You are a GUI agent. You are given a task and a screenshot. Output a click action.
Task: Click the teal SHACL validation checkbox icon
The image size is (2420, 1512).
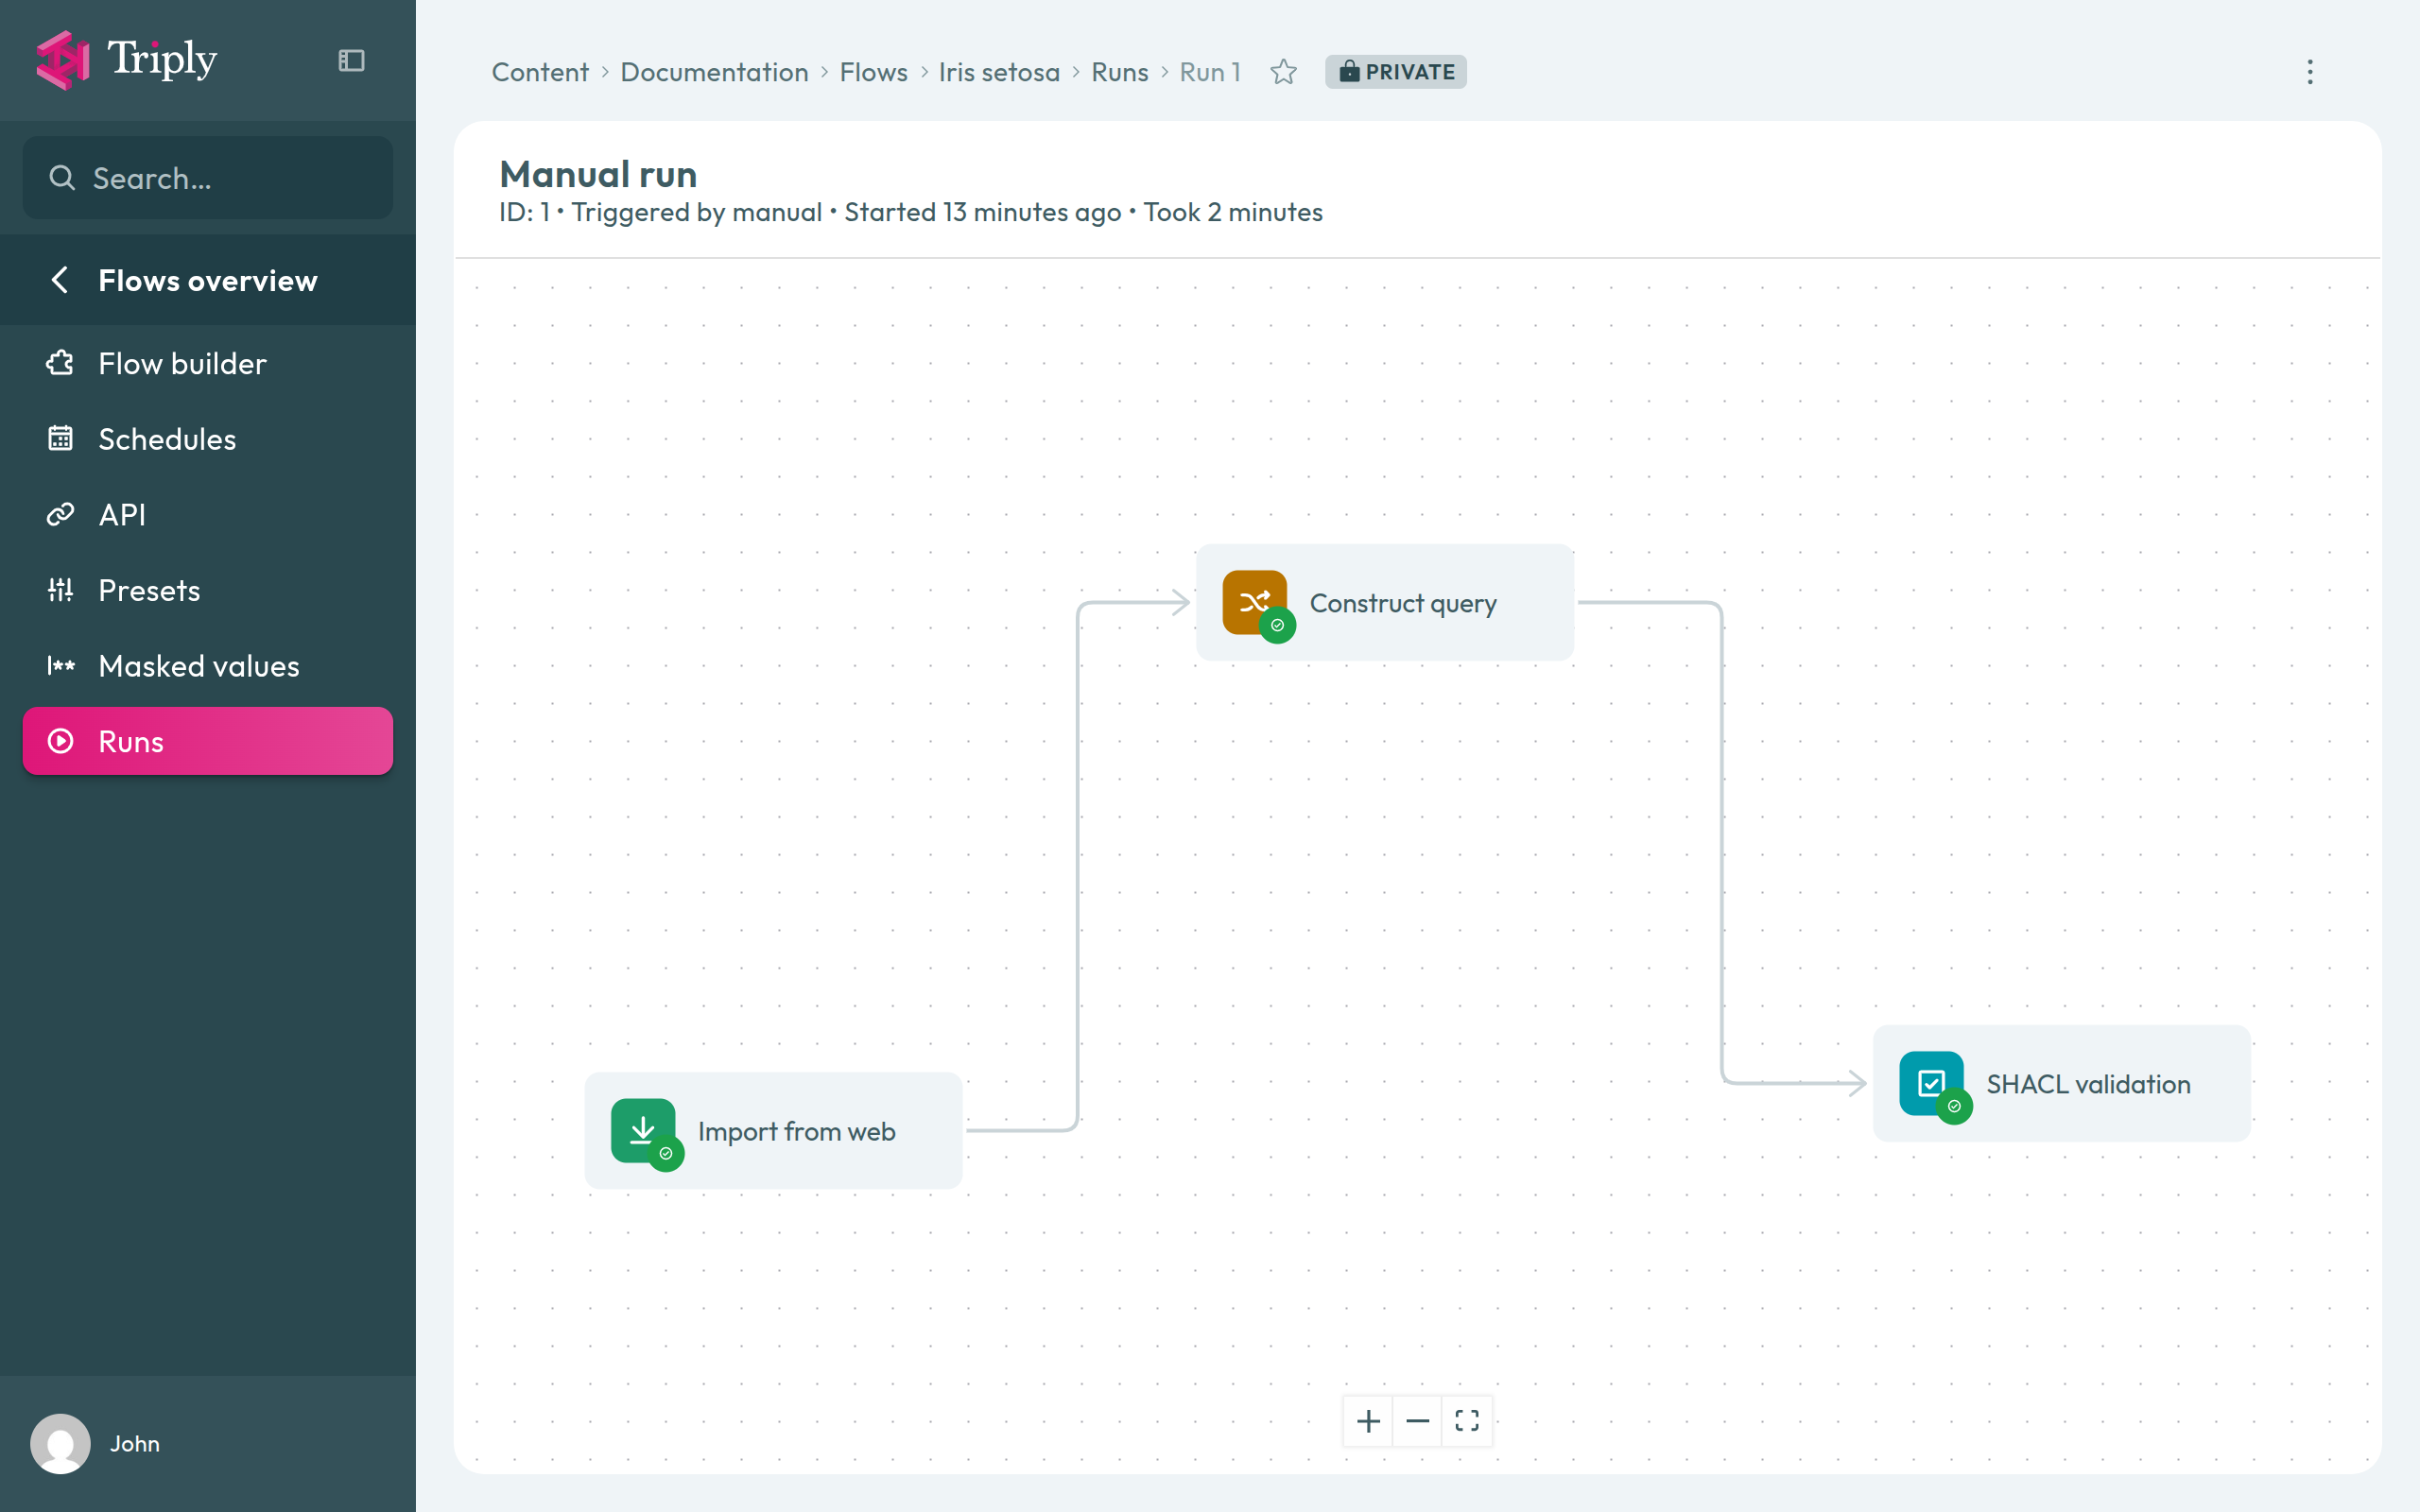(1931, 1082)
